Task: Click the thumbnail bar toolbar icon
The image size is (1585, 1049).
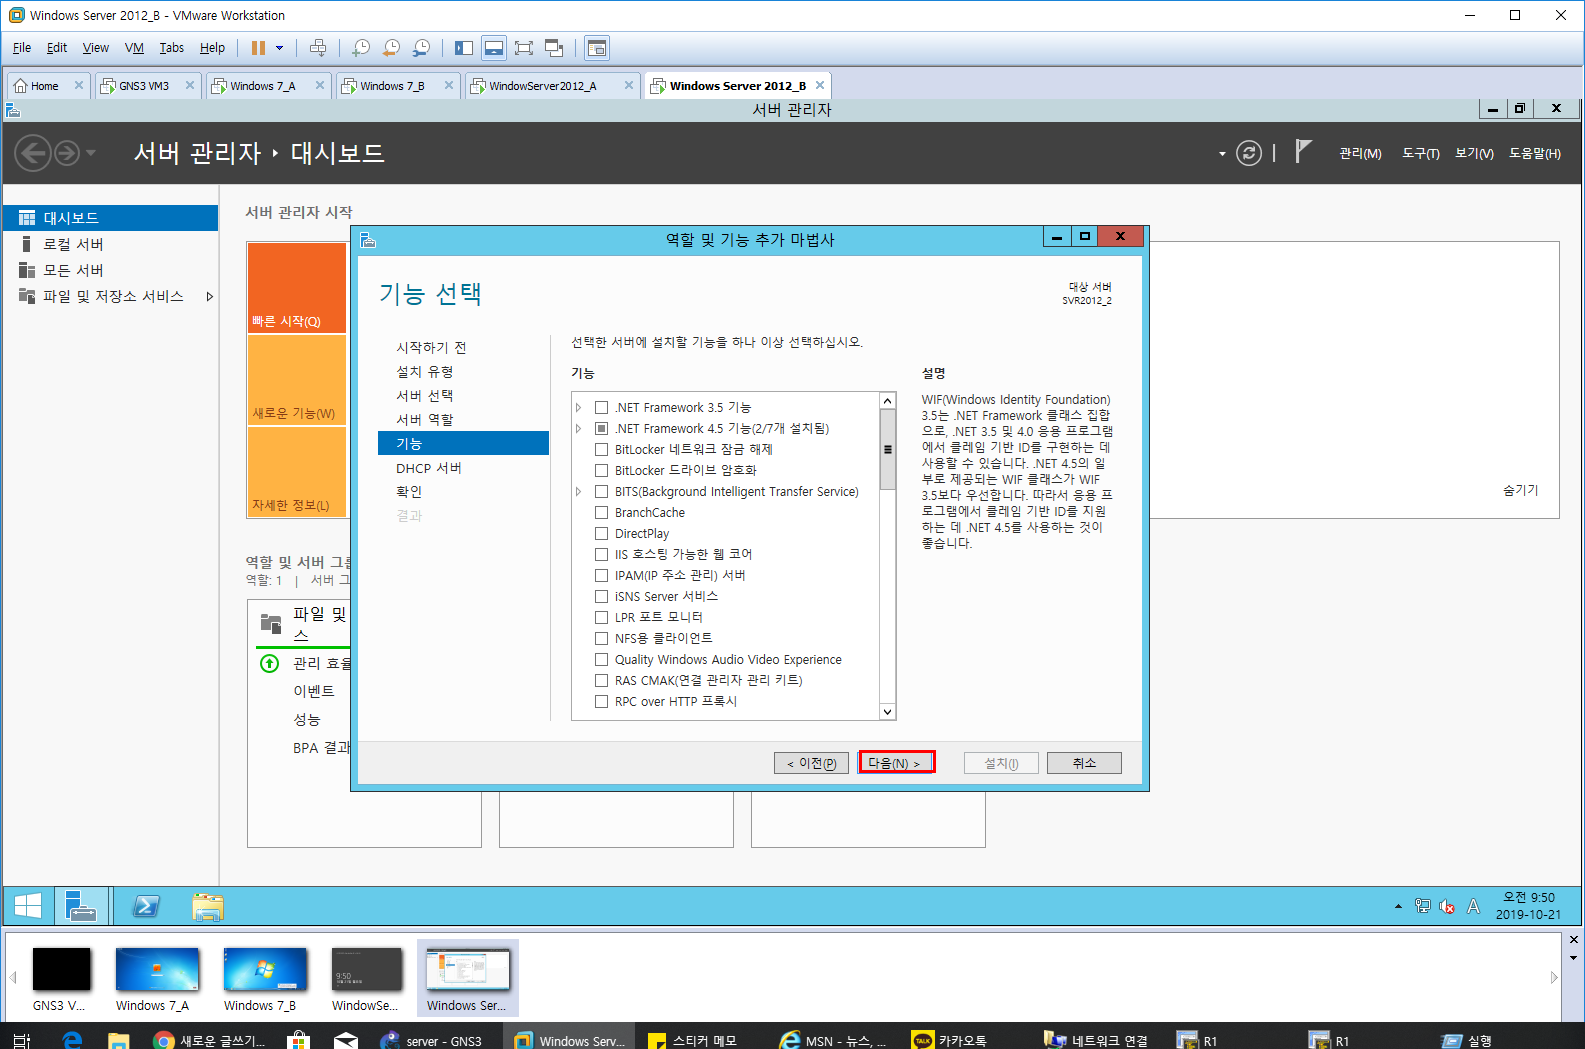Action: tap(494, 48)
